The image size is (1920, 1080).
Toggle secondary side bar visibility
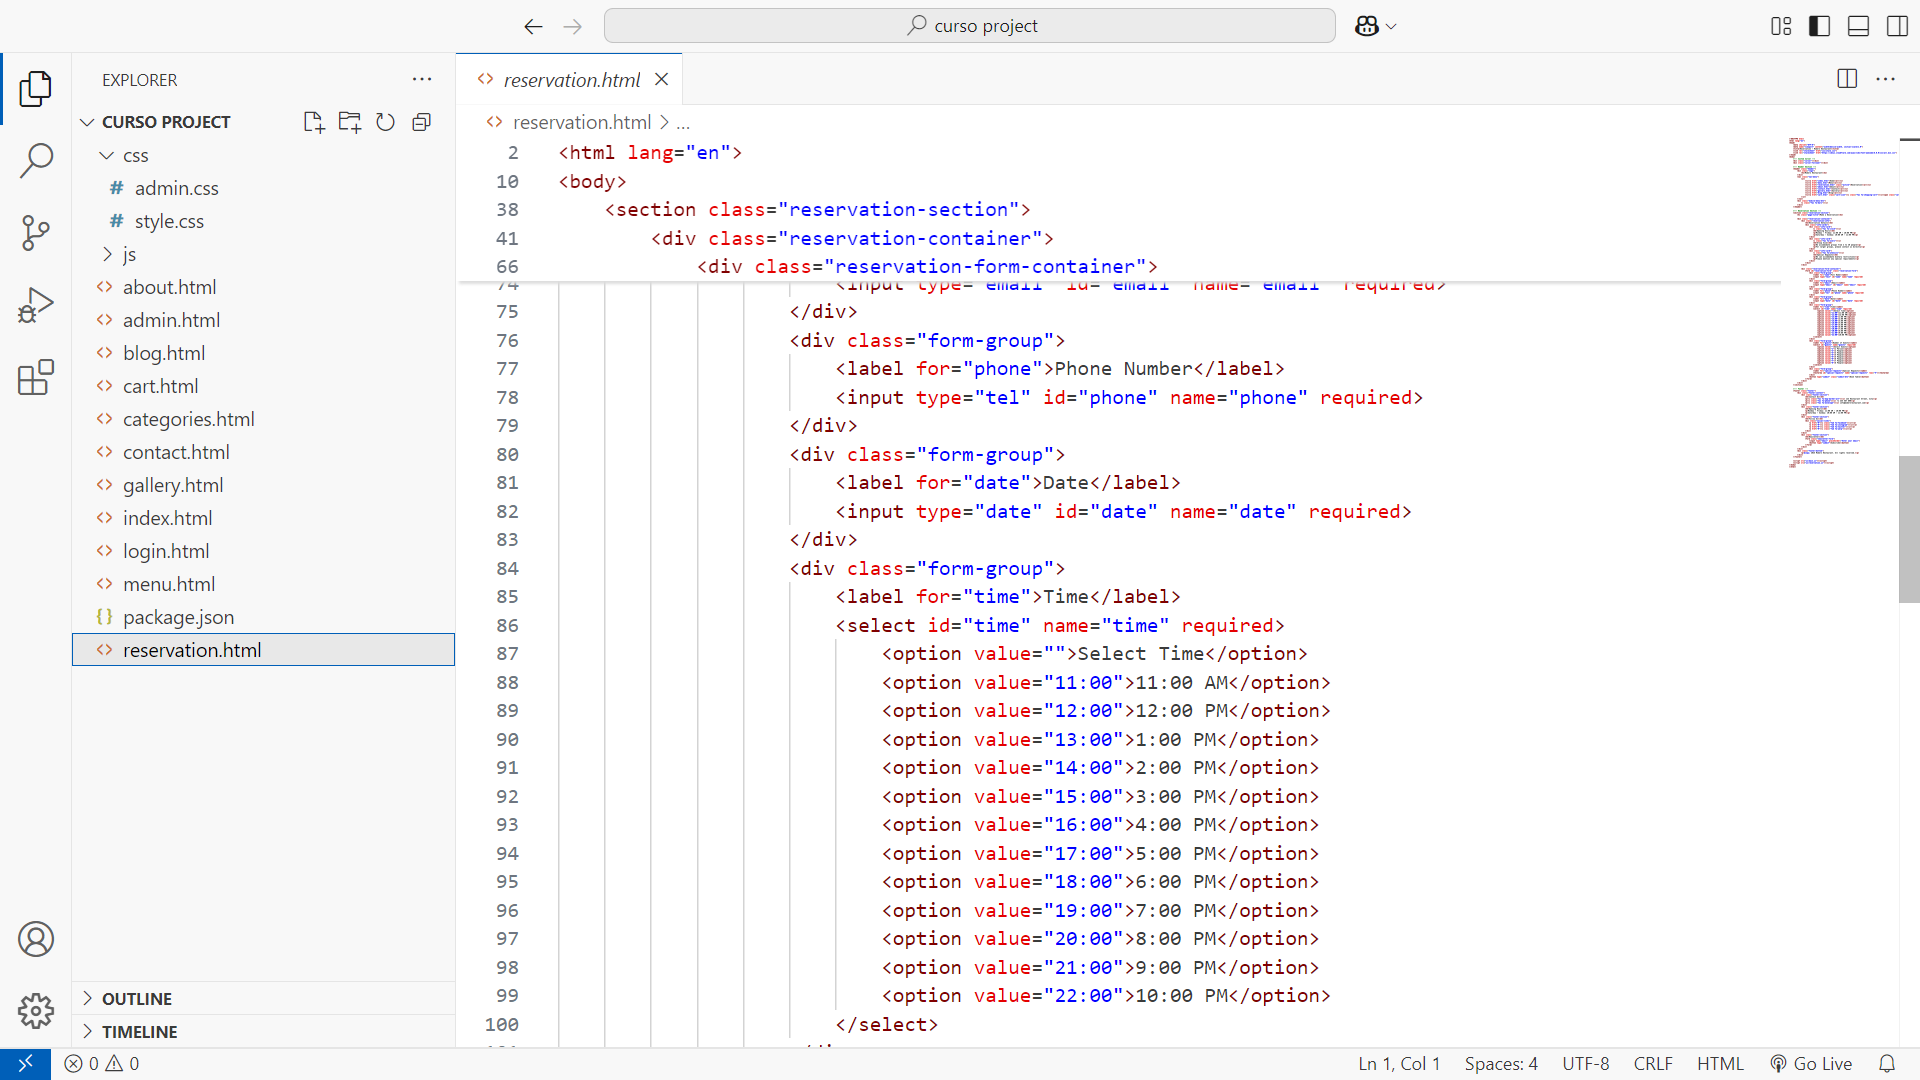click(1897, 26)
